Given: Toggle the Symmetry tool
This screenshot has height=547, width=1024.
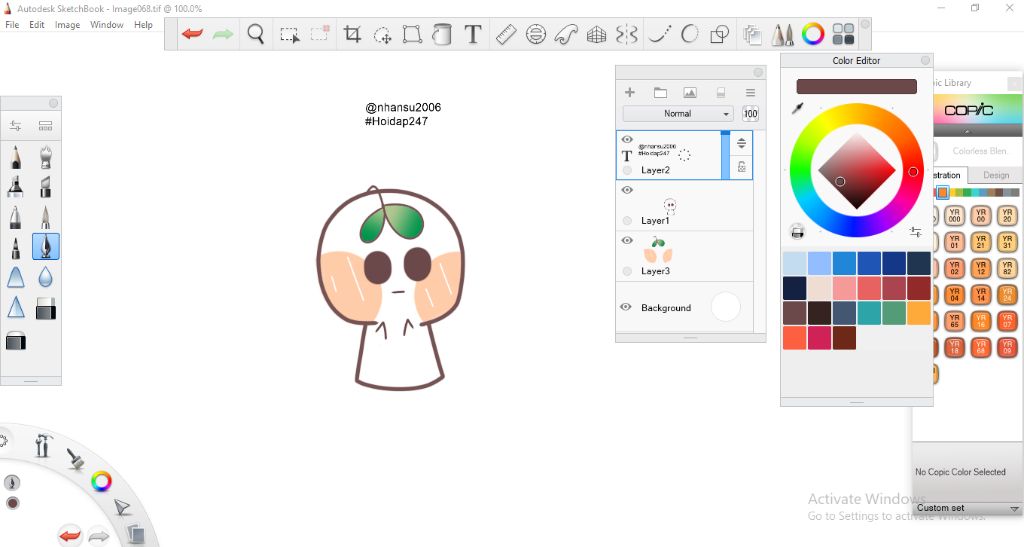Looking at the screenshot, I should tap(626, 34).
